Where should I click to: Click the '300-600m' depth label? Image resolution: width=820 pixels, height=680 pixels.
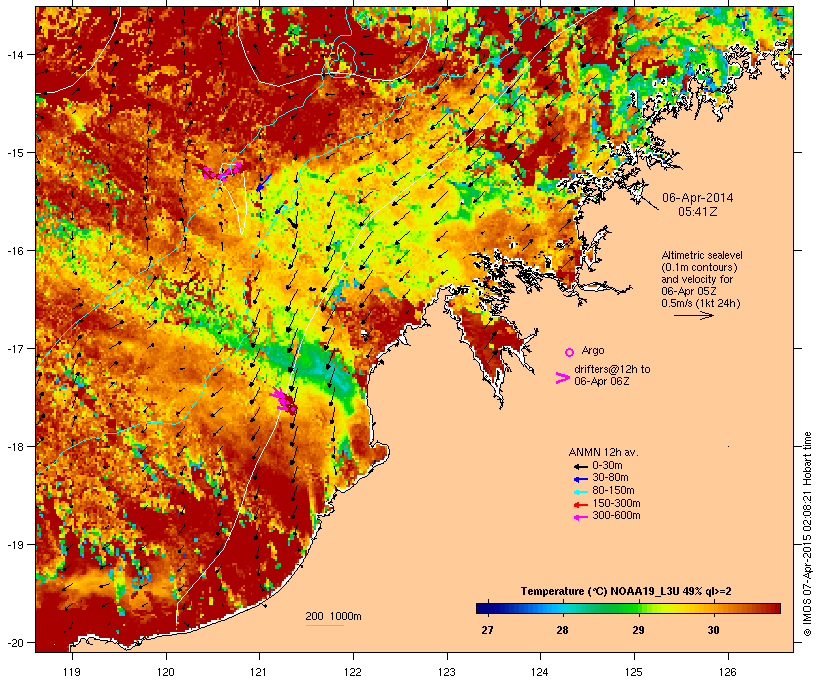[617, 516]
